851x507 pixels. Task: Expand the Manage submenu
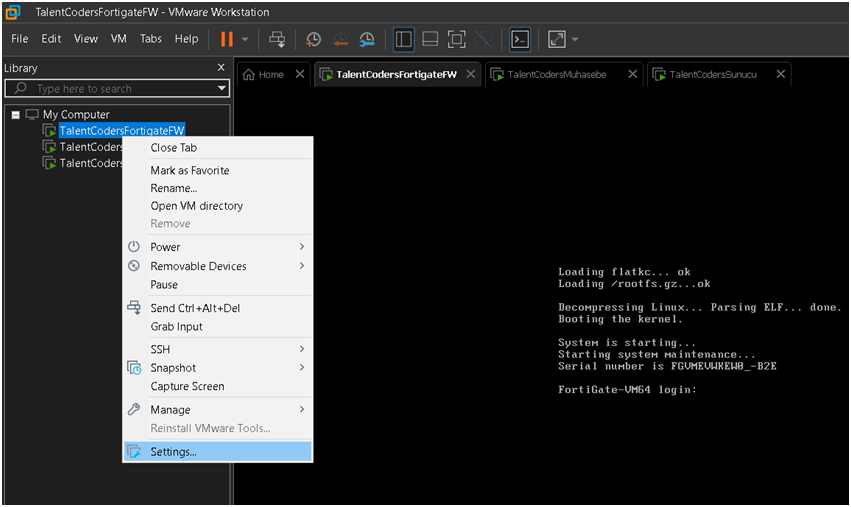218,410
